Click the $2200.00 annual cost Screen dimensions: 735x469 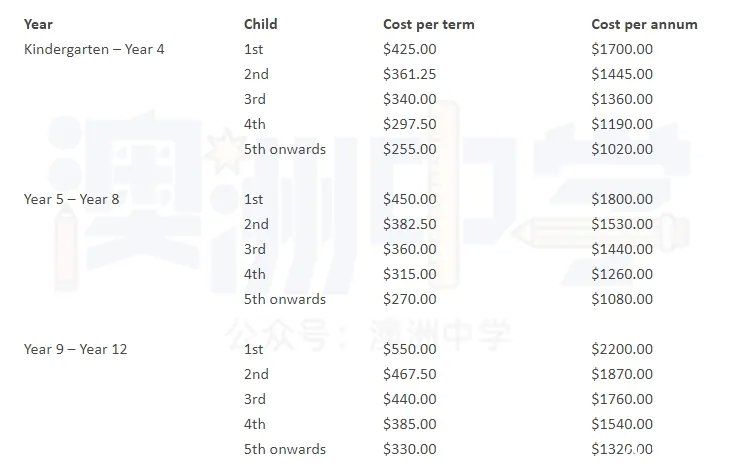[622, 349]
